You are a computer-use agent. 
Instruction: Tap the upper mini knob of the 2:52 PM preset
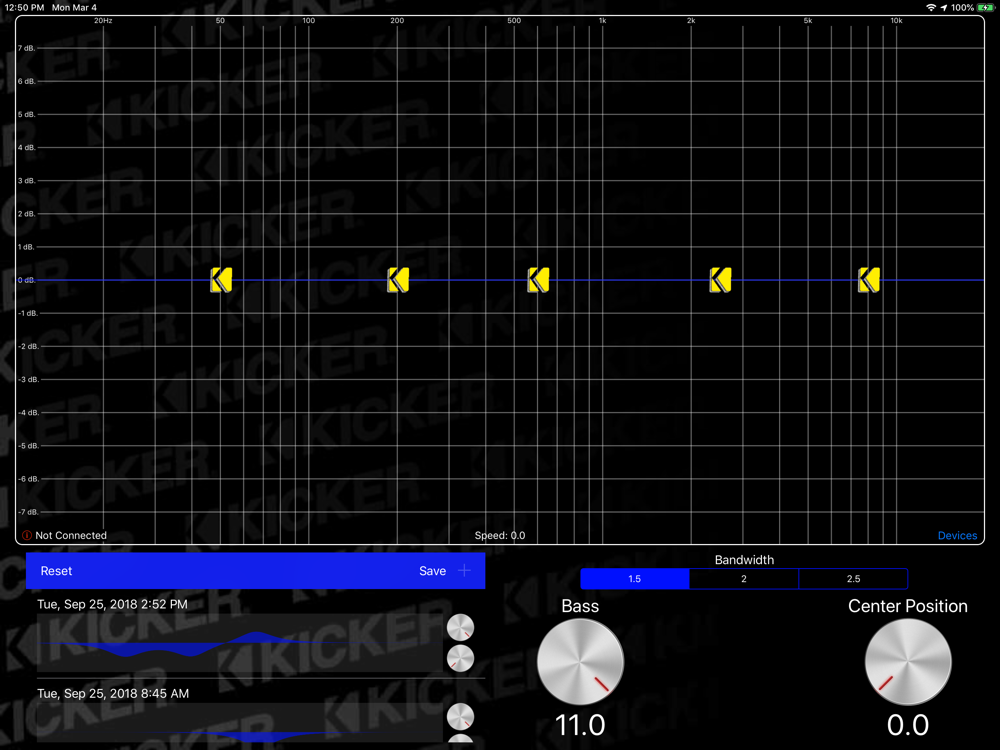[460, 628]
